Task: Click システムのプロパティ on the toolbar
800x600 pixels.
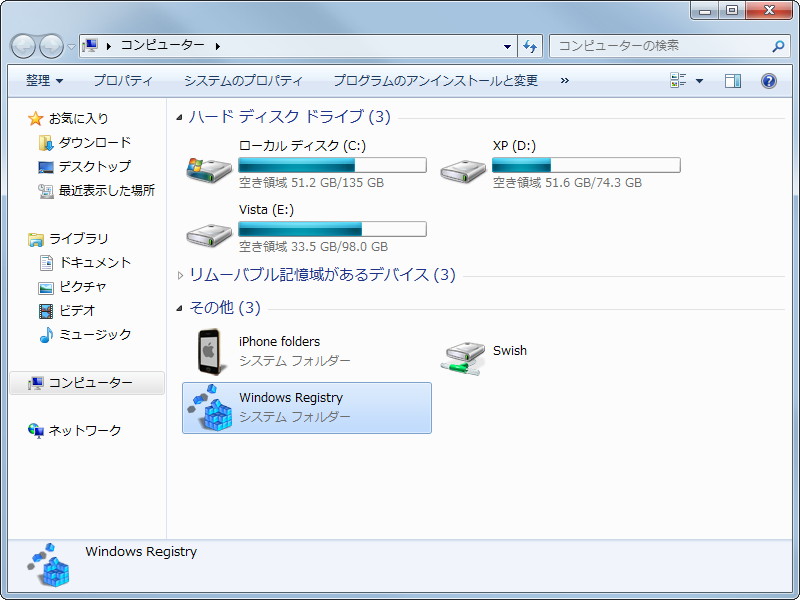Action: 244,80
